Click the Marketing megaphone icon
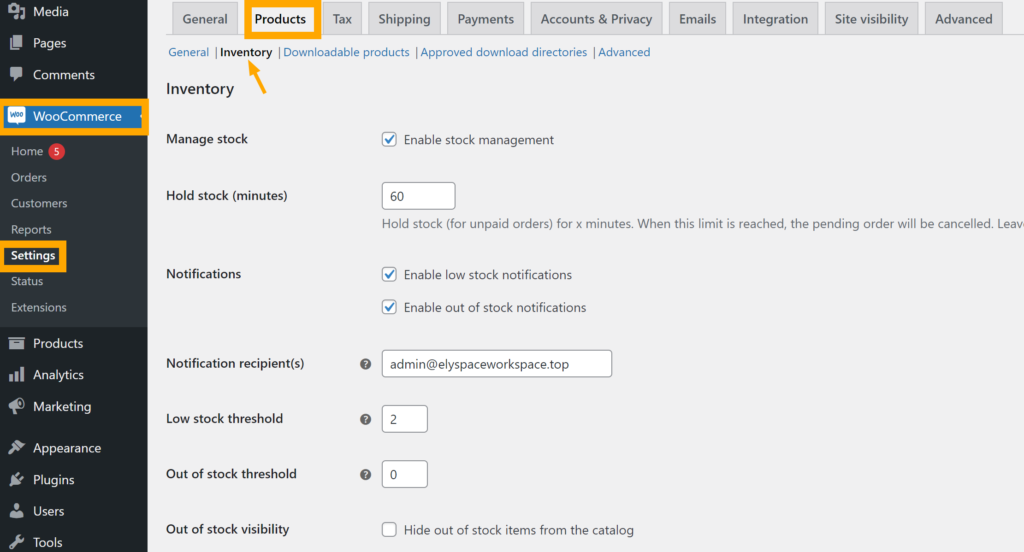Screen dimensions: 1024x552 (16, 407)
